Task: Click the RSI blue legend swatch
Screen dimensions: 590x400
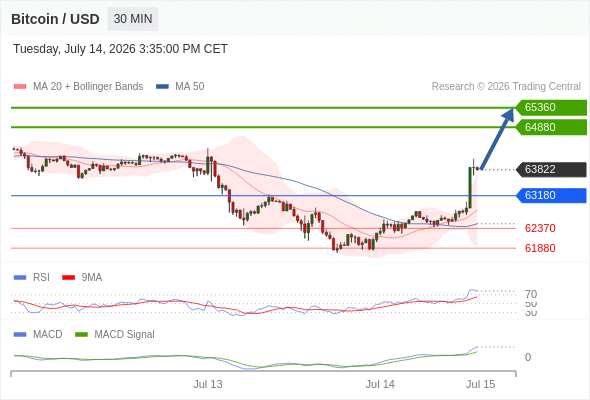Action: coord(20,278)
